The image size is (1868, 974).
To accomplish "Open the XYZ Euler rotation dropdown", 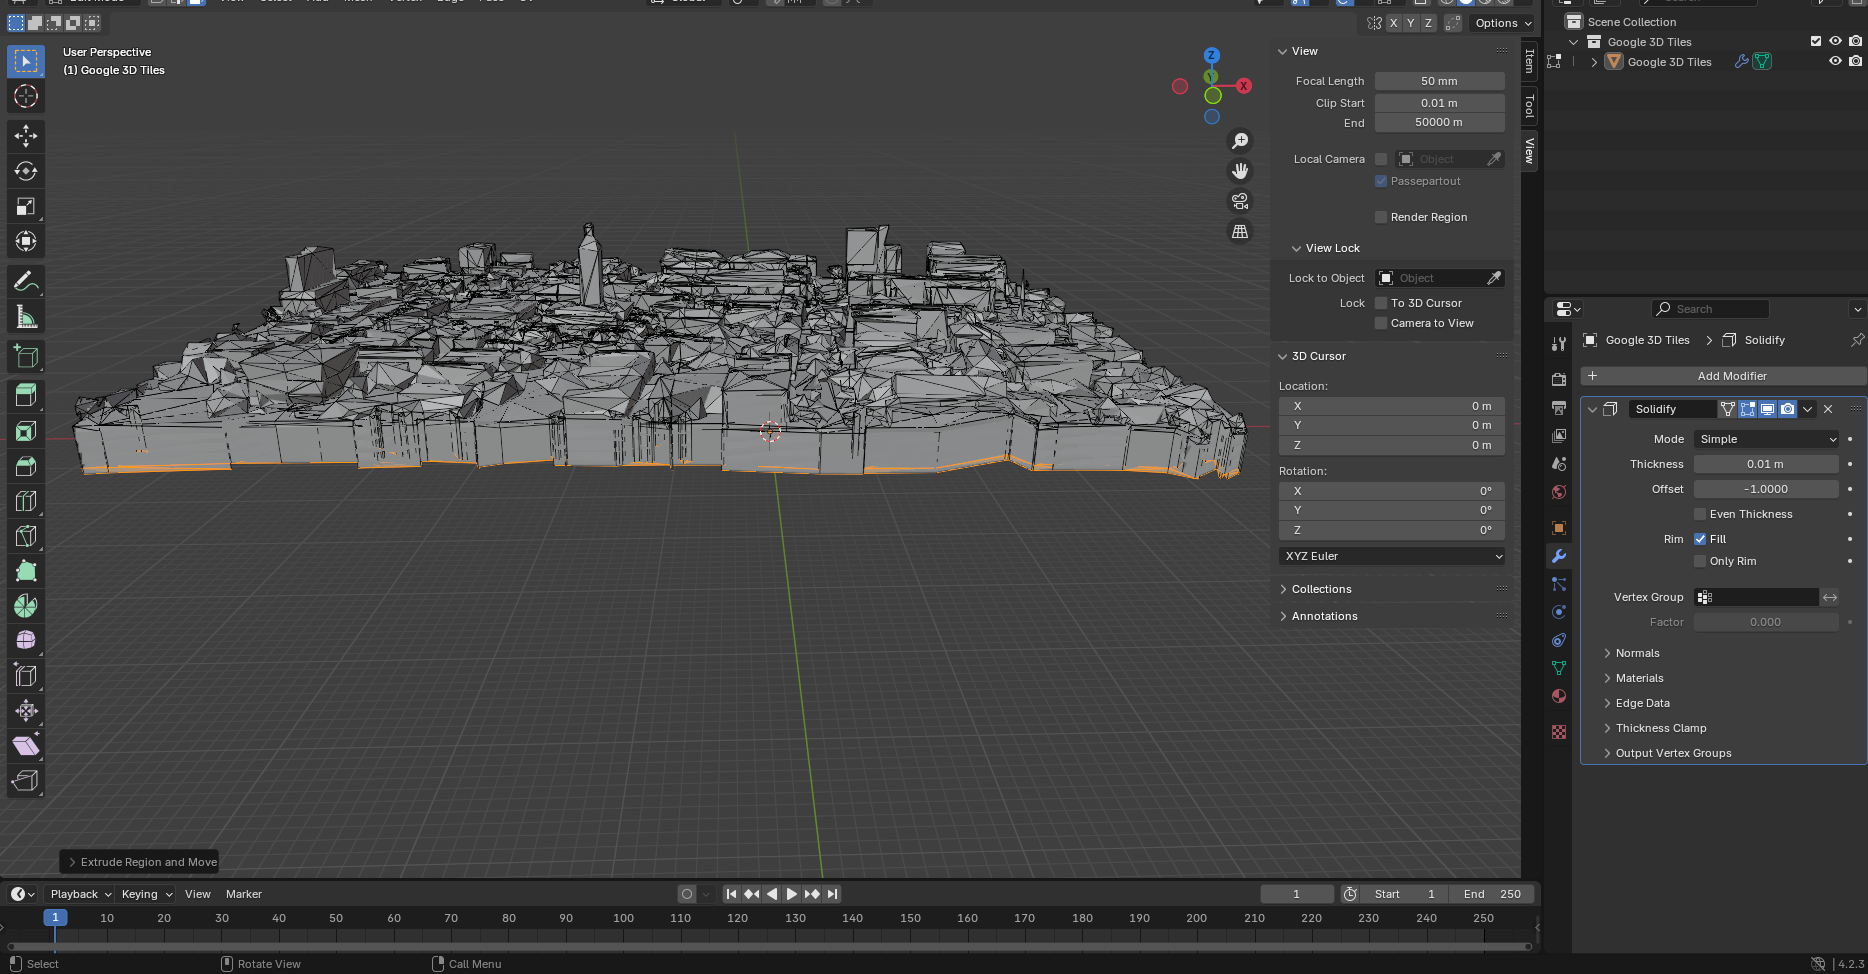I will [1392, 556].
